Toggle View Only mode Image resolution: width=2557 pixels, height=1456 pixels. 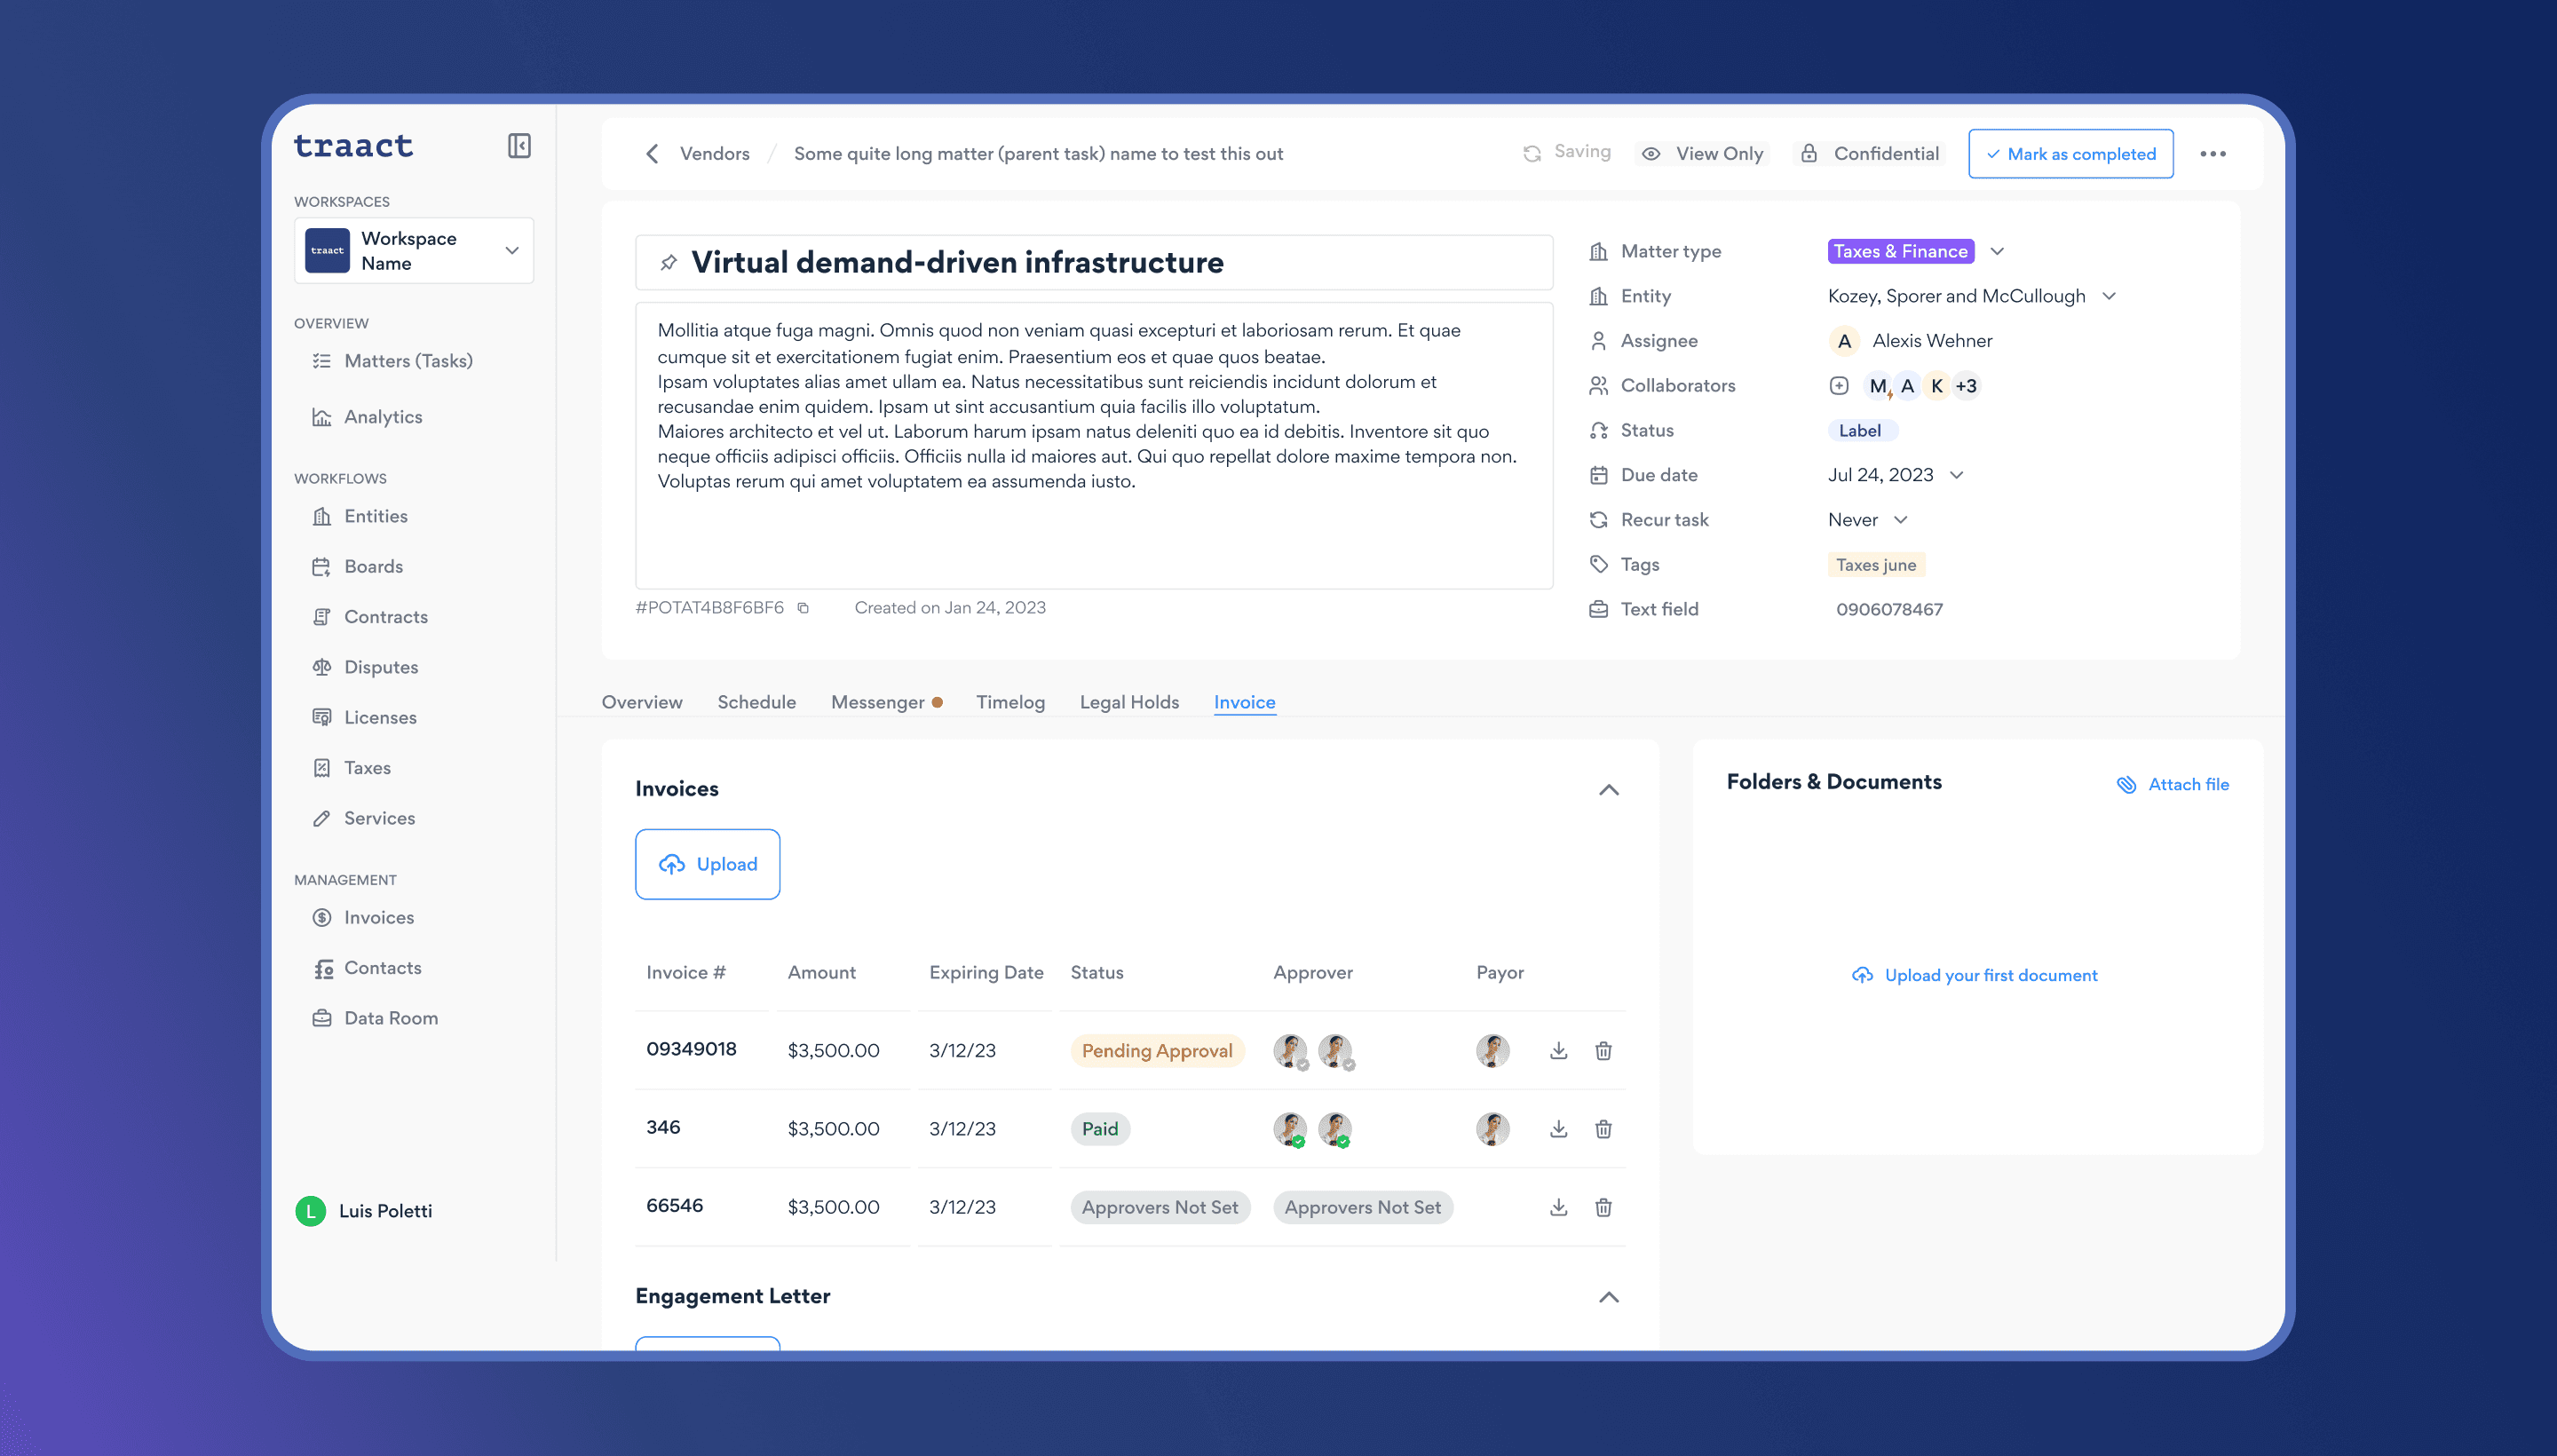tap(1703, 154)
